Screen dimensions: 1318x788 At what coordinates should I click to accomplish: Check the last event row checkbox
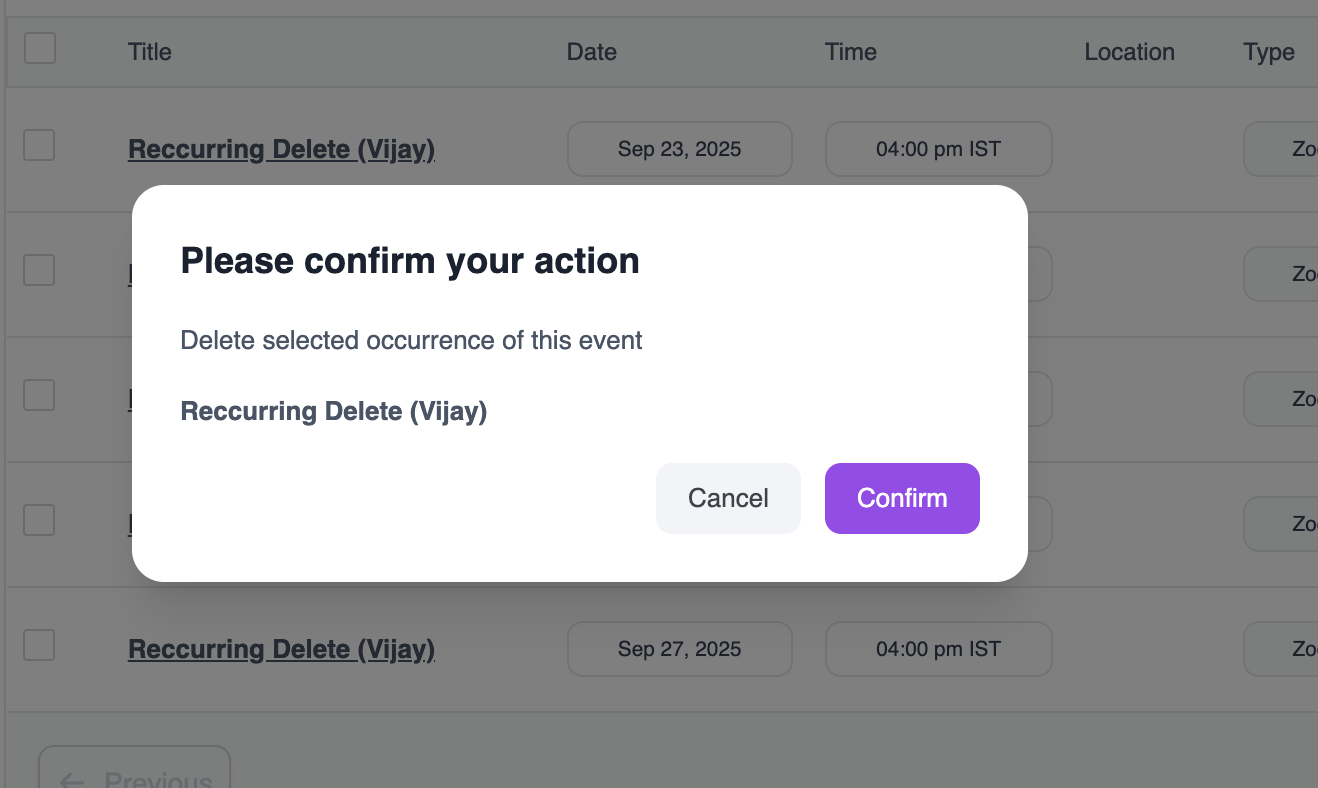pos(38,645)
